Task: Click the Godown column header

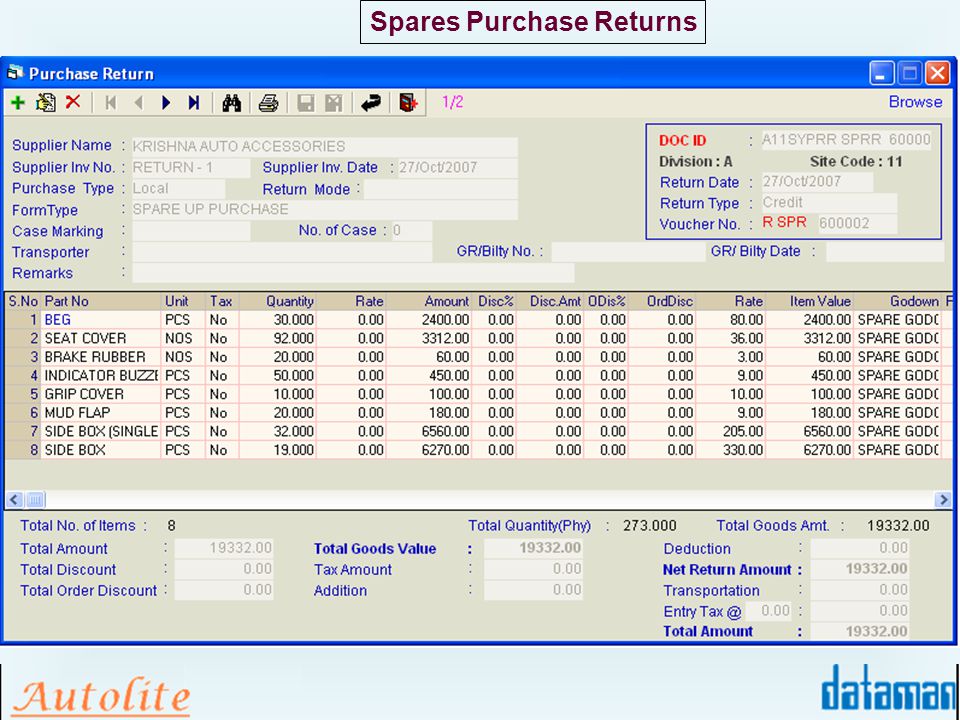Action: click(899, 301)
